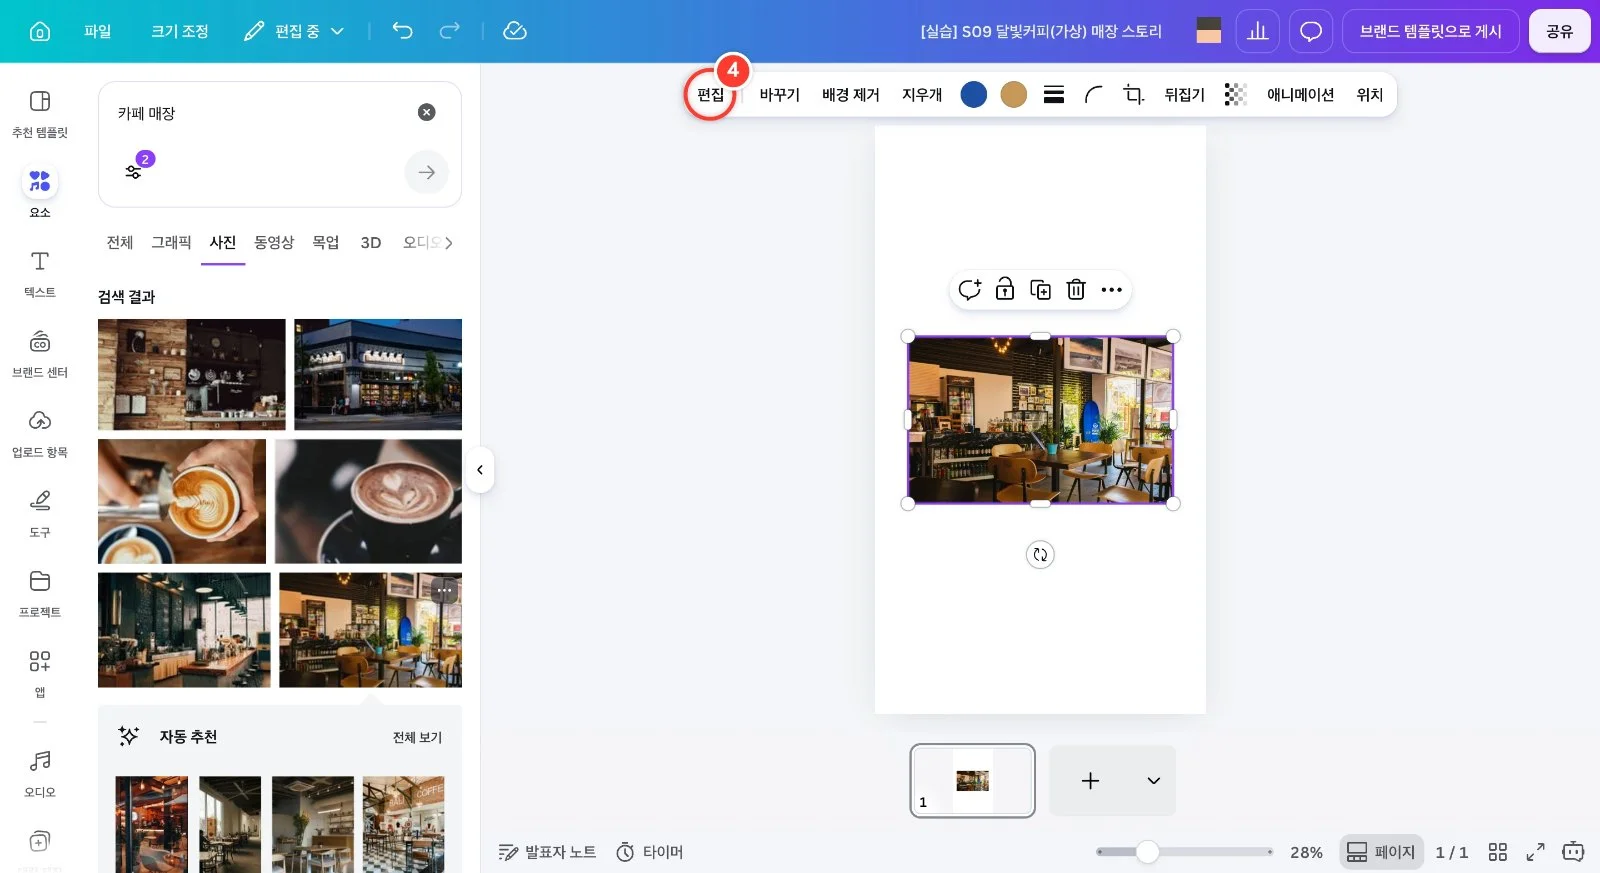Delete the selected image
The width and height of the screenshot is (1600, 873).
click(x=1076, y=290)
